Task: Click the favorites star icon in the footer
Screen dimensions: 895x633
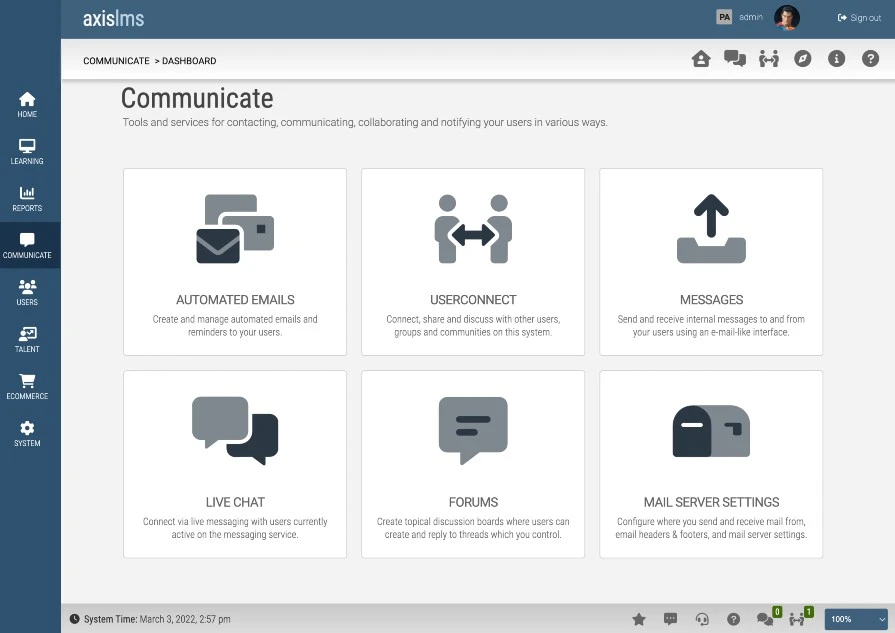Action: tap(639, 619)
